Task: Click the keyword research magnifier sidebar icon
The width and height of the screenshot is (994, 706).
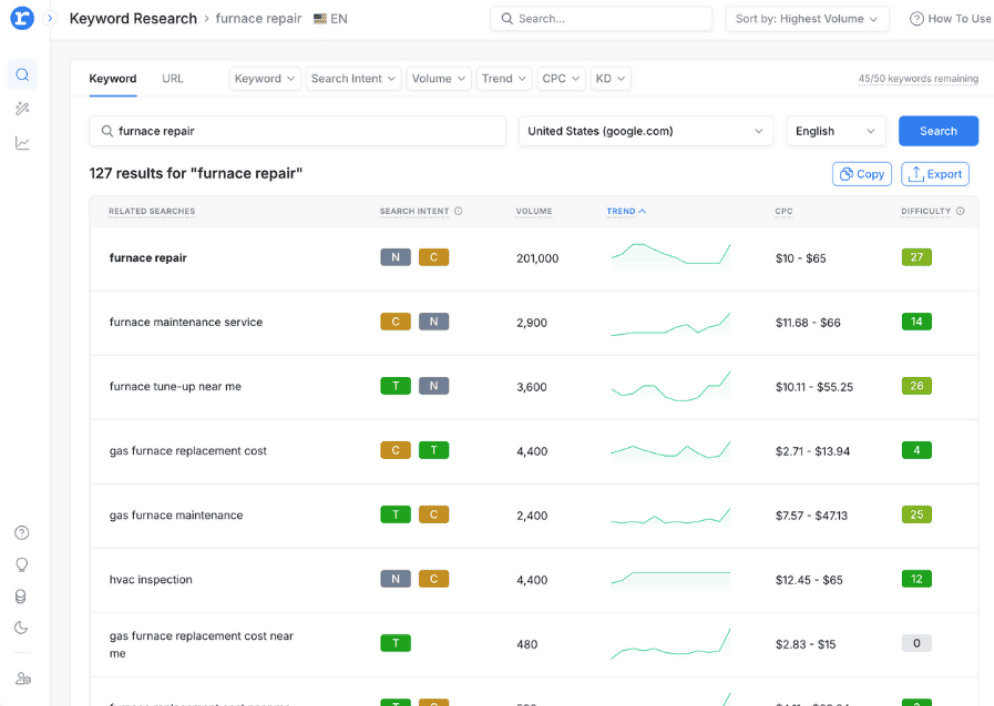Action: [22, 75]
